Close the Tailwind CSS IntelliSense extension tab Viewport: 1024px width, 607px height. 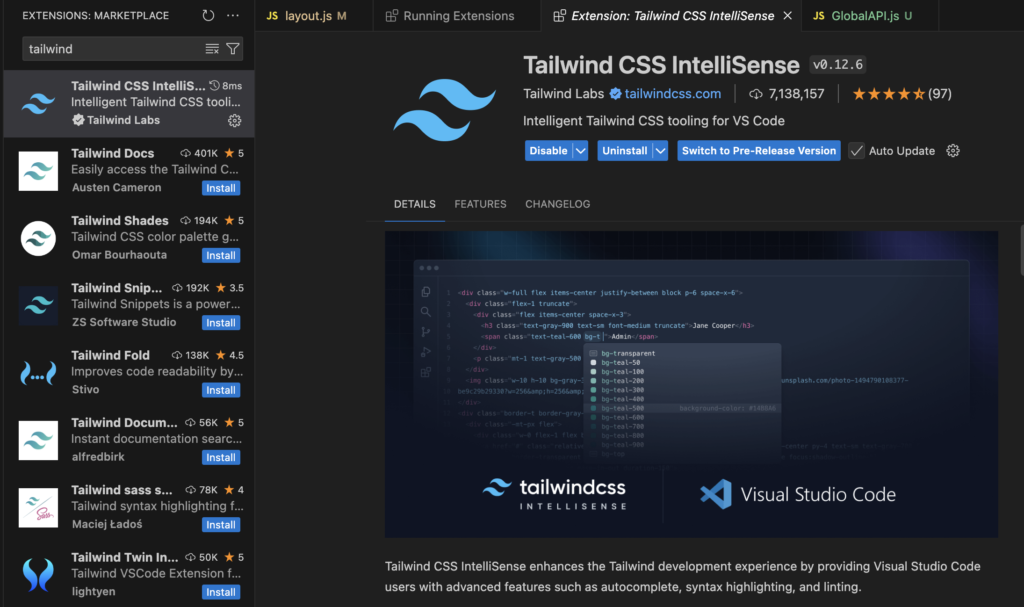(x=787, y=16)
